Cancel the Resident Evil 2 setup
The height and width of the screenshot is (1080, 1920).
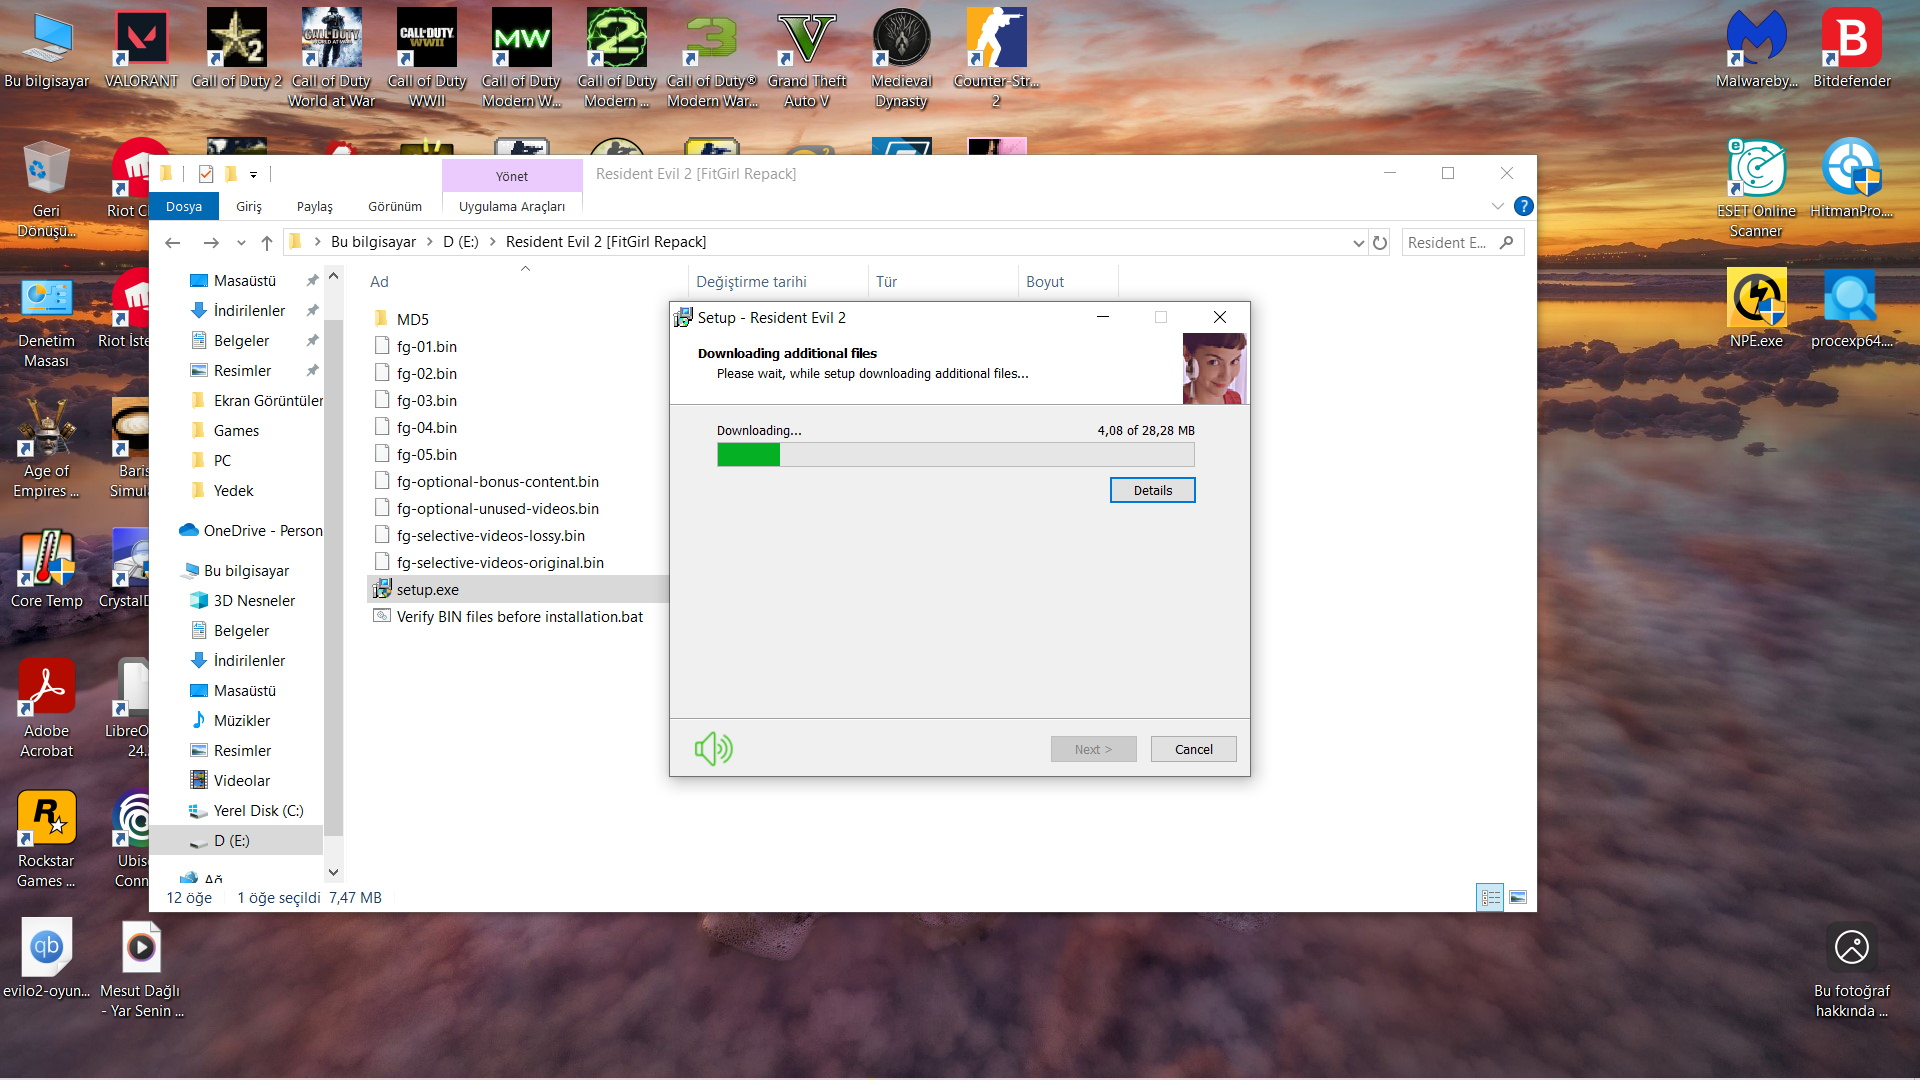[1193, 749]
